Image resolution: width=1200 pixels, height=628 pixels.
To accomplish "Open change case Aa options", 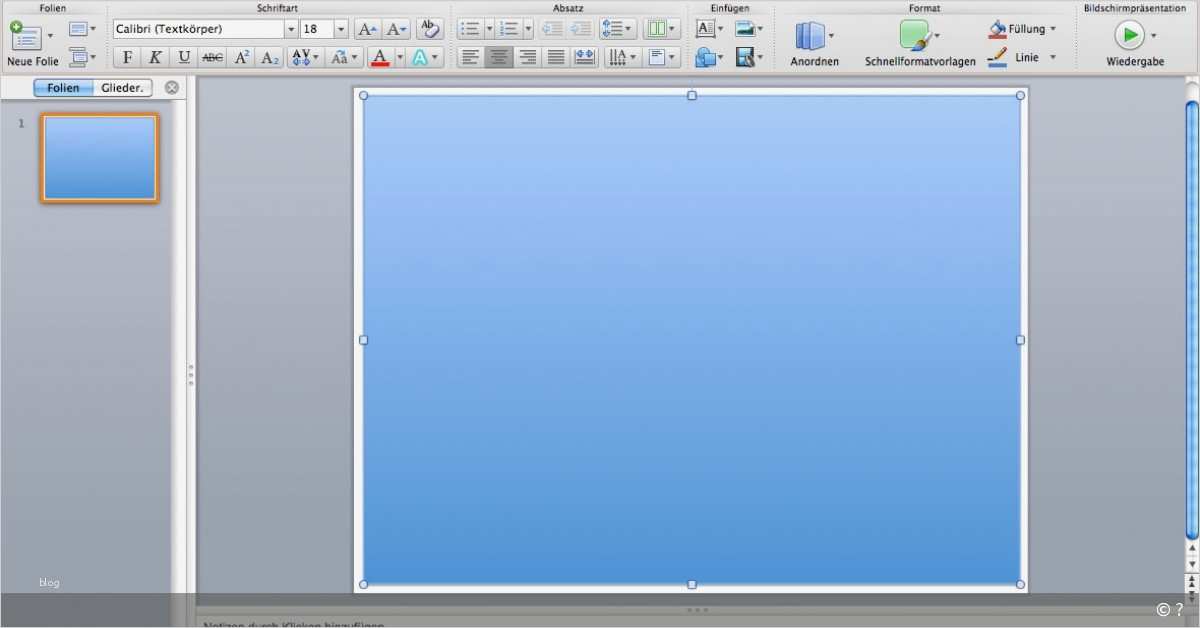I will pyautogui.click(x=344, y=57).
